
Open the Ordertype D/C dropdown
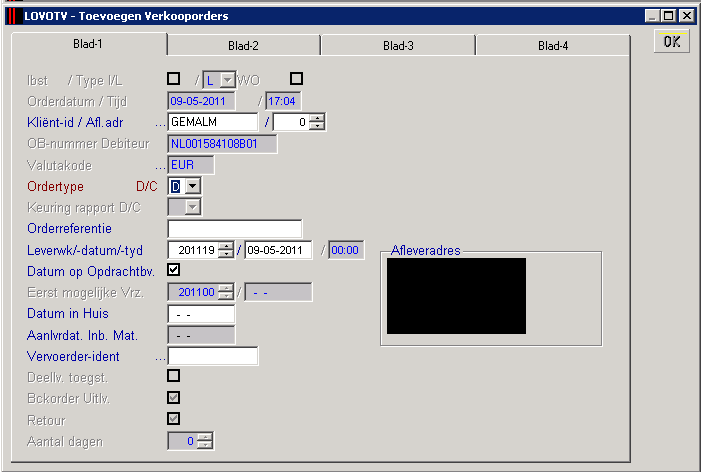click(192, 186)
